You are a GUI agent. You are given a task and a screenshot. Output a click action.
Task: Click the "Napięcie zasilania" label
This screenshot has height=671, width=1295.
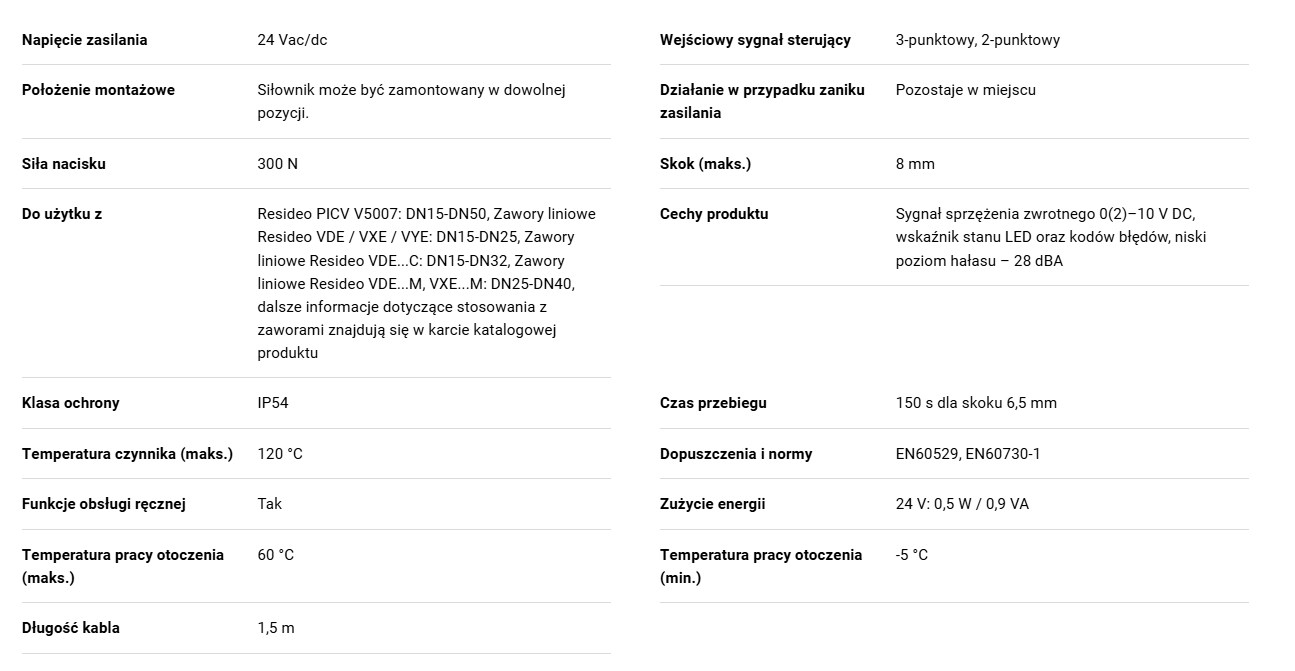tap(84, 40)
